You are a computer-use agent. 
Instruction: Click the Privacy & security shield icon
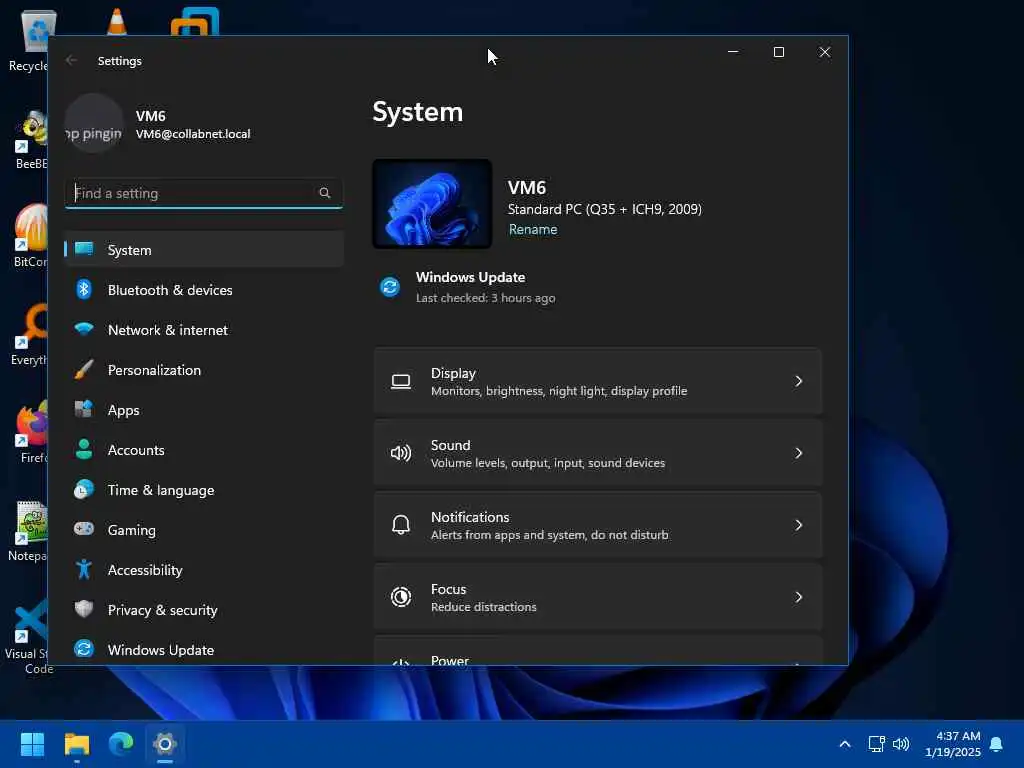[84, 609]
